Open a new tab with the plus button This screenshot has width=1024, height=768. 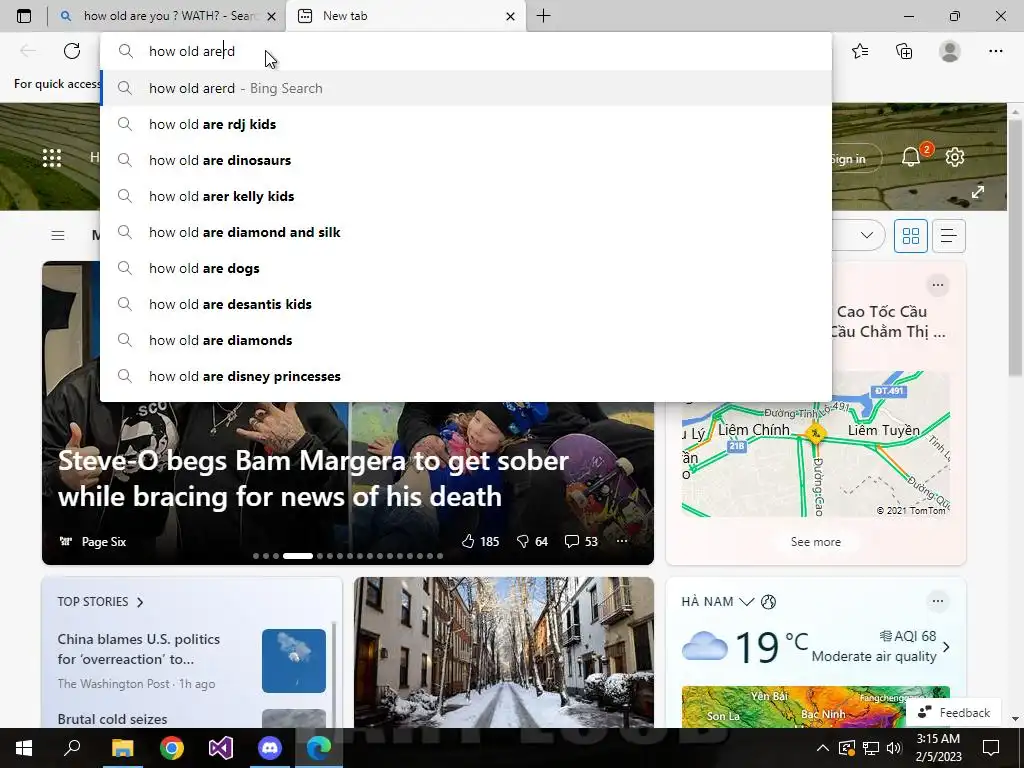click(543, 16)
